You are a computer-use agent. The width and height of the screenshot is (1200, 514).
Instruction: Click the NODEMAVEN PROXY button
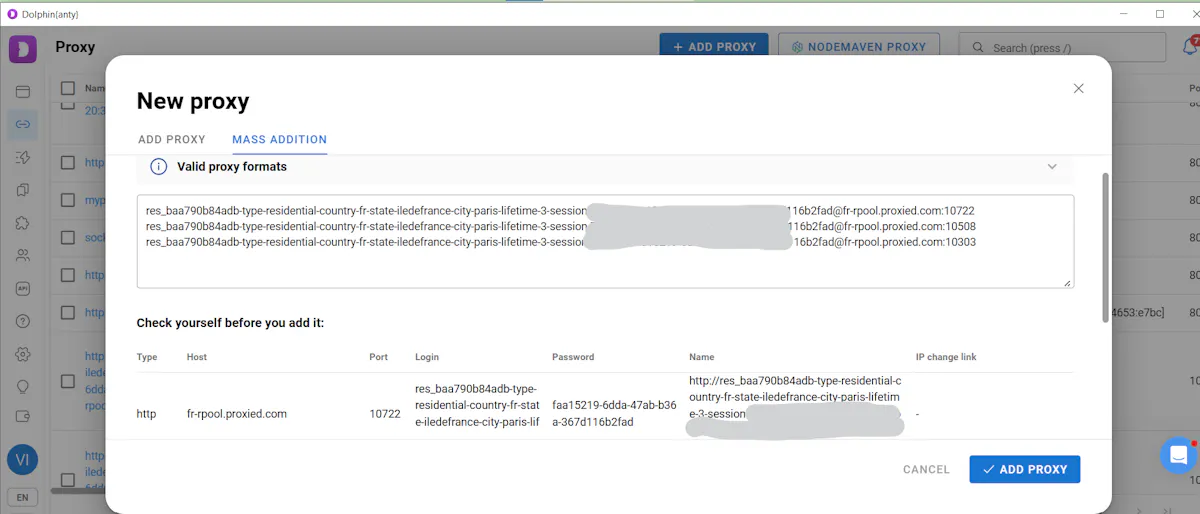[859, 46]
